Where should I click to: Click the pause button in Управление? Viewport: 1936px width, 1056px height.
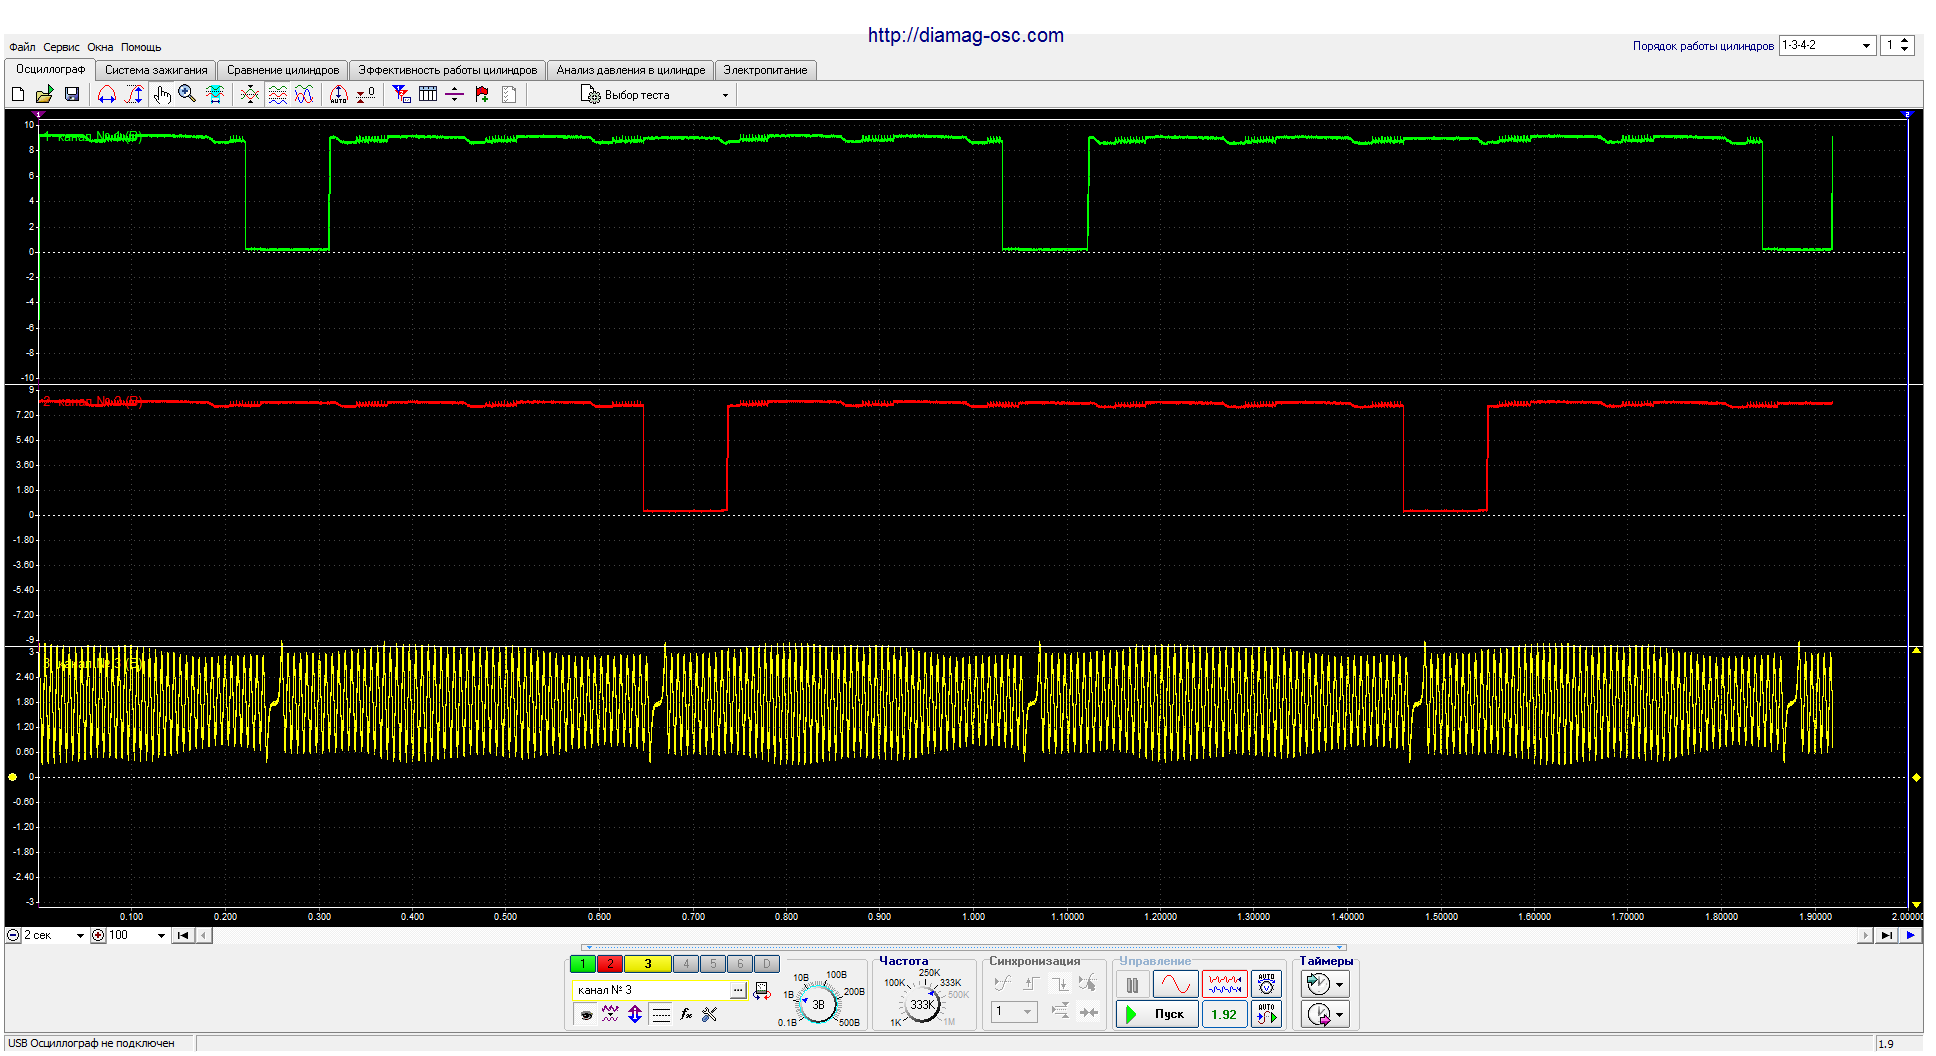coord(1132,985)
